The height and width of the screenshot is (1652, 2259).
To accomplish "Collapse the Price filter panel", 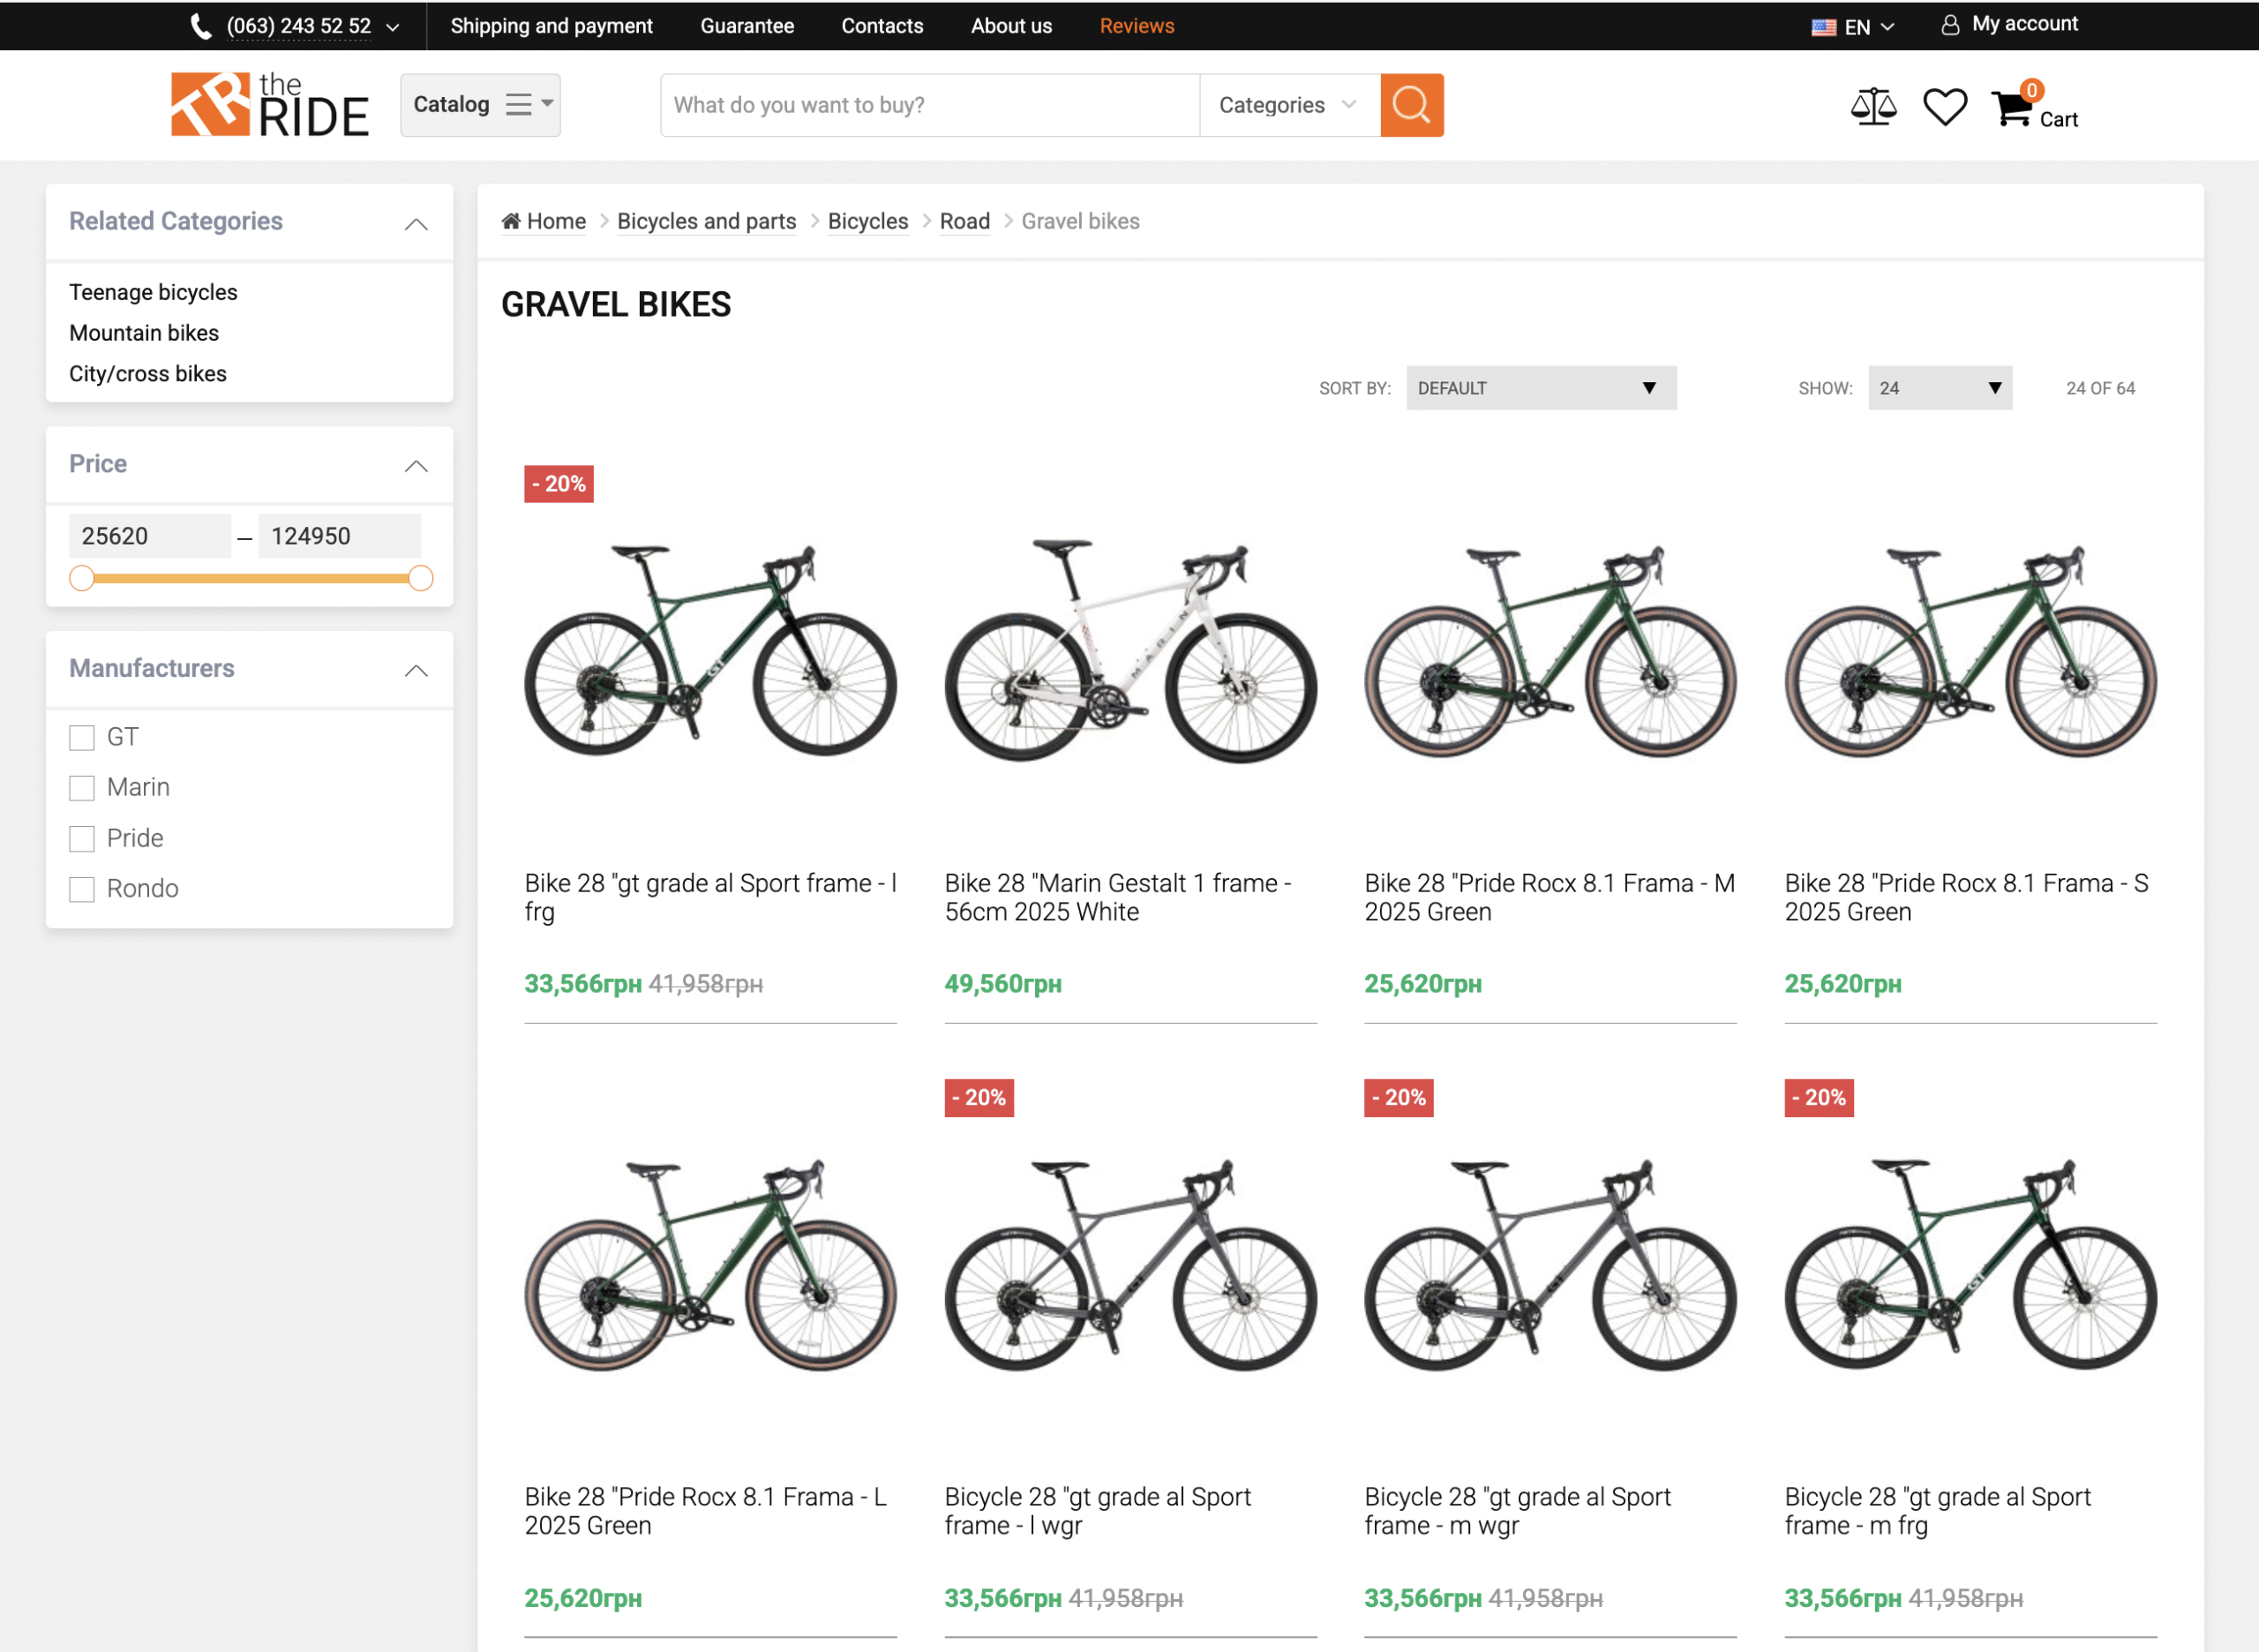I will coord(416,466).
